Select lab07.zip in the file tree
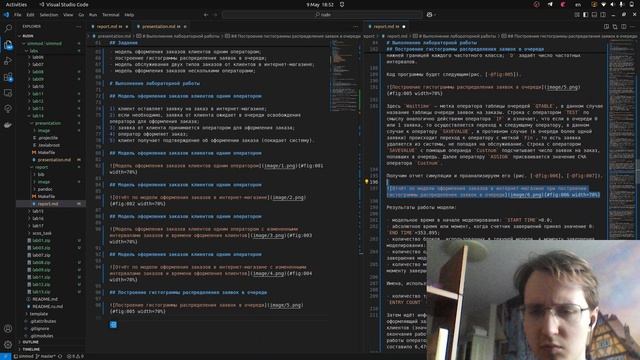640x360 pixels. click(x=41, y=255)
